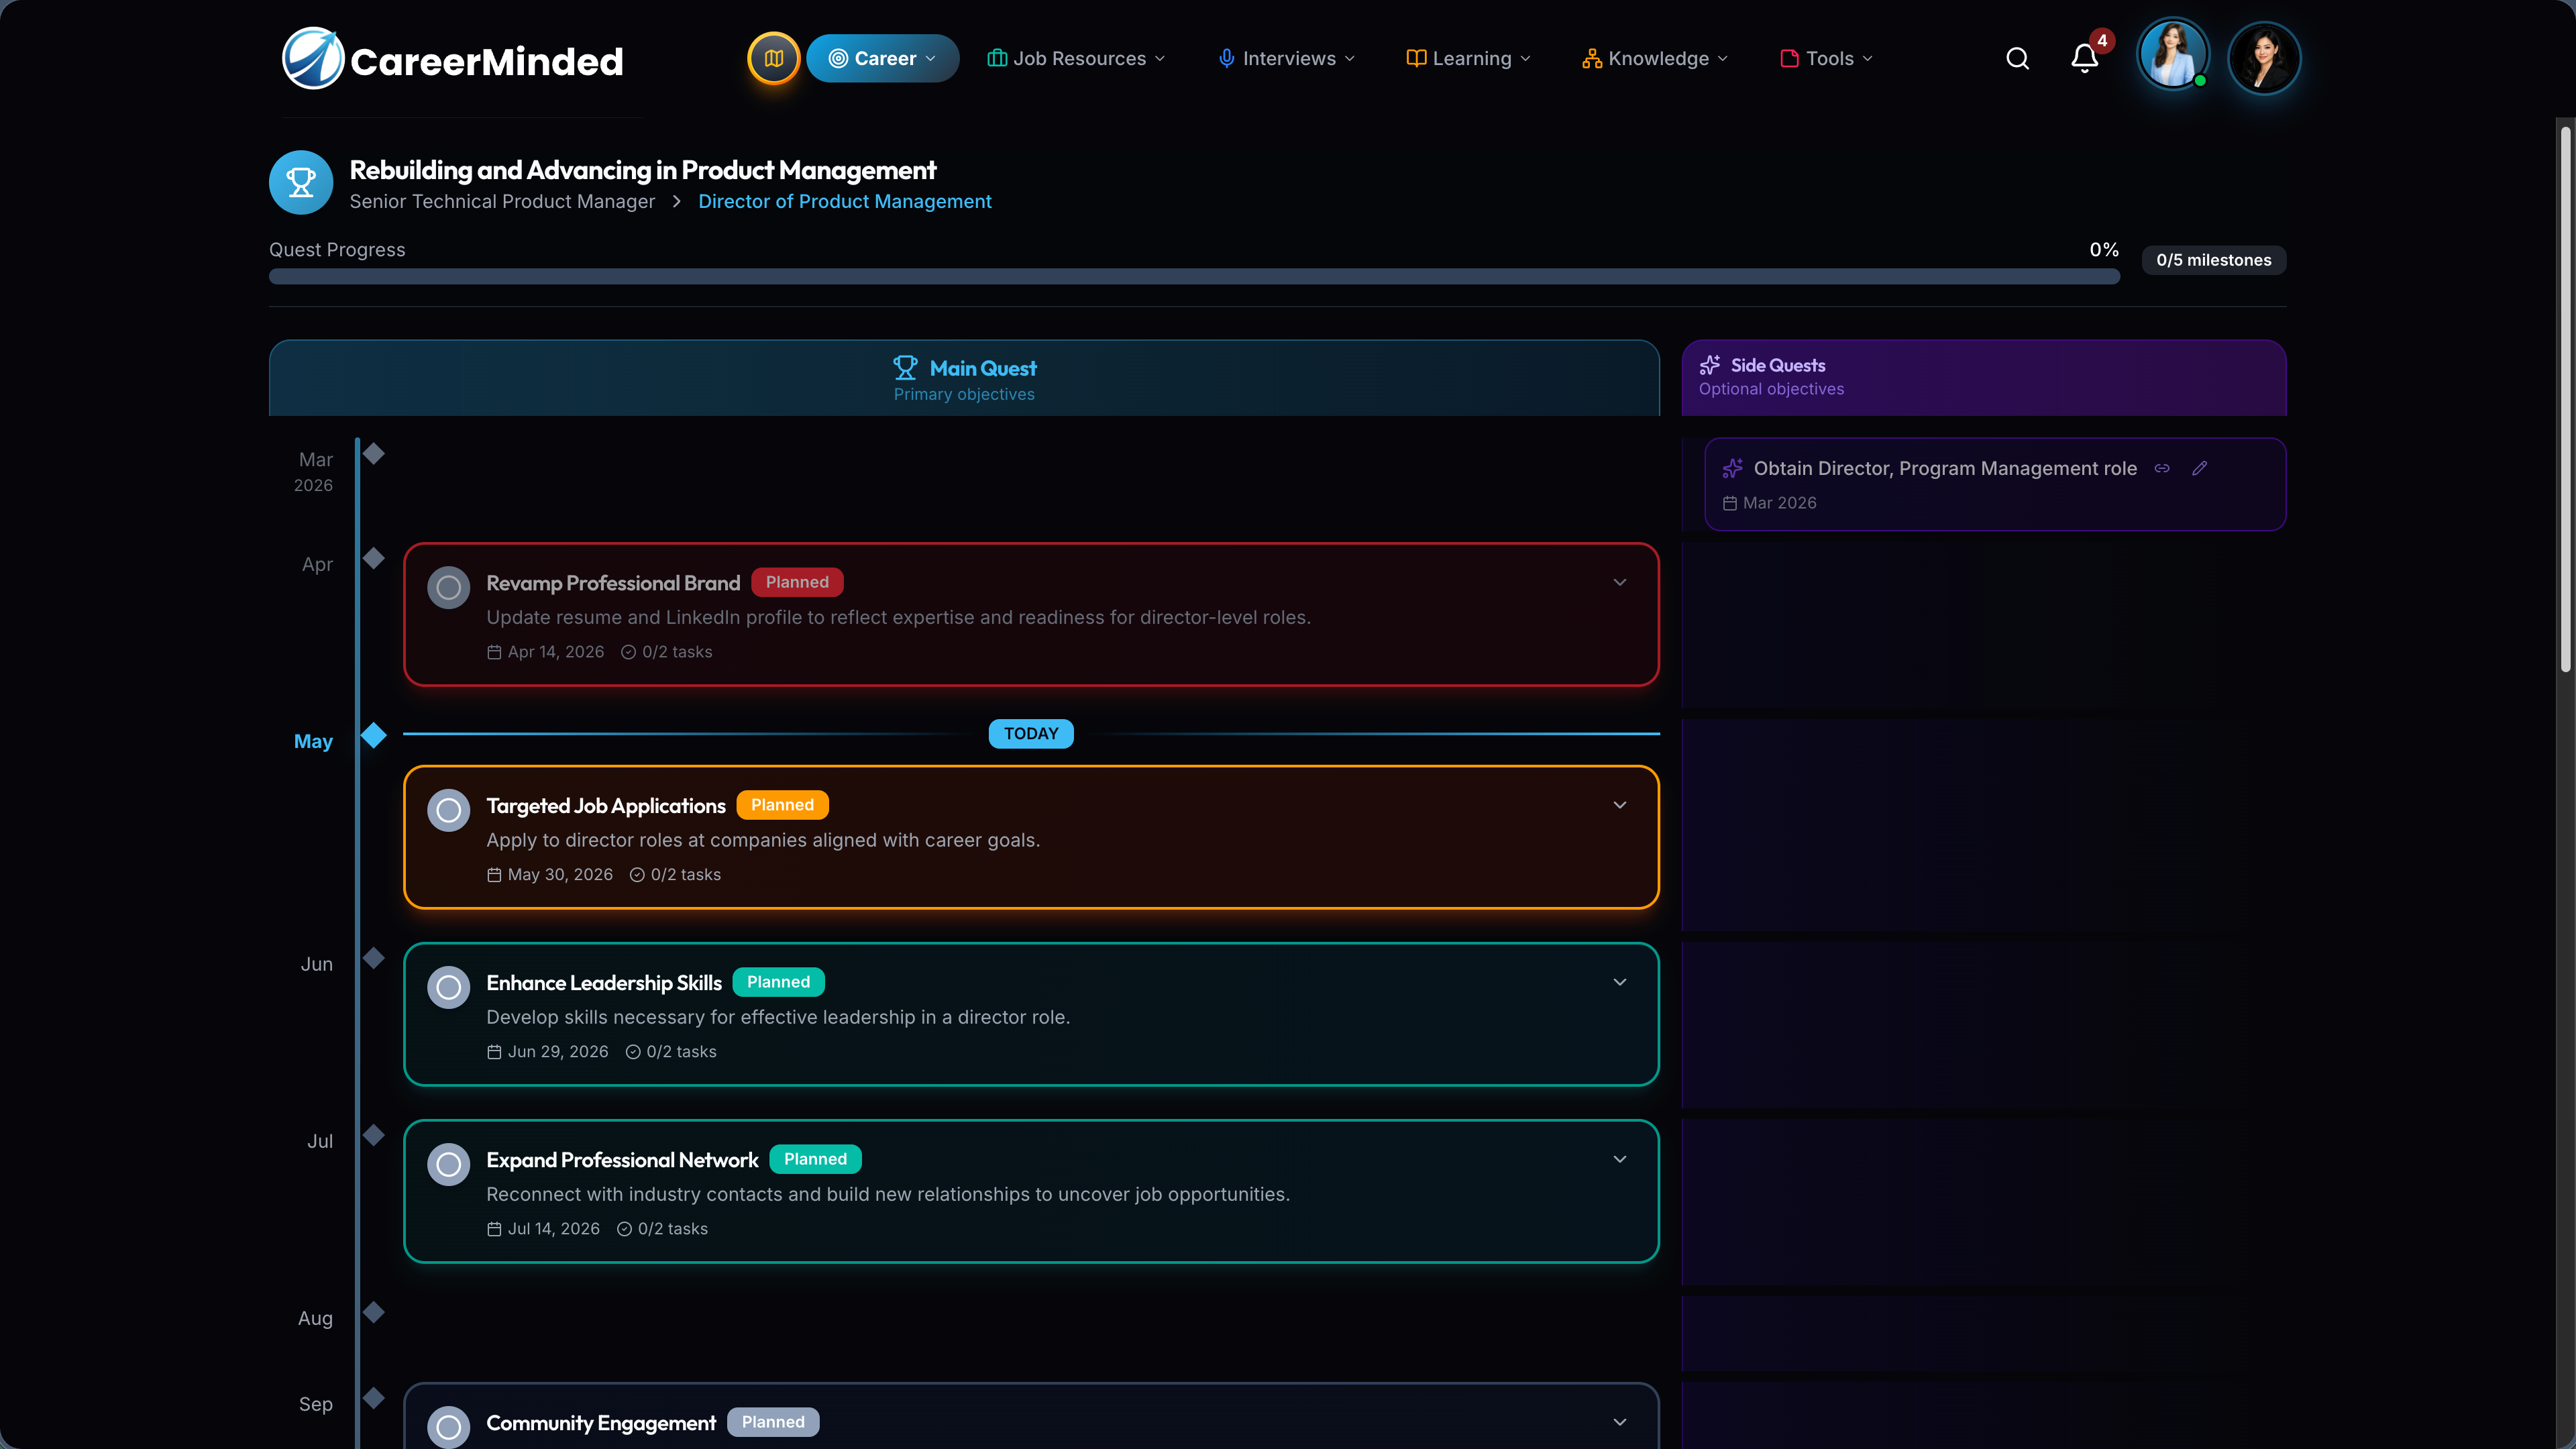This screenshot has height=1449, width=2576.
Task: Click the Interviews microphone icon
Action: [1227, 58]
